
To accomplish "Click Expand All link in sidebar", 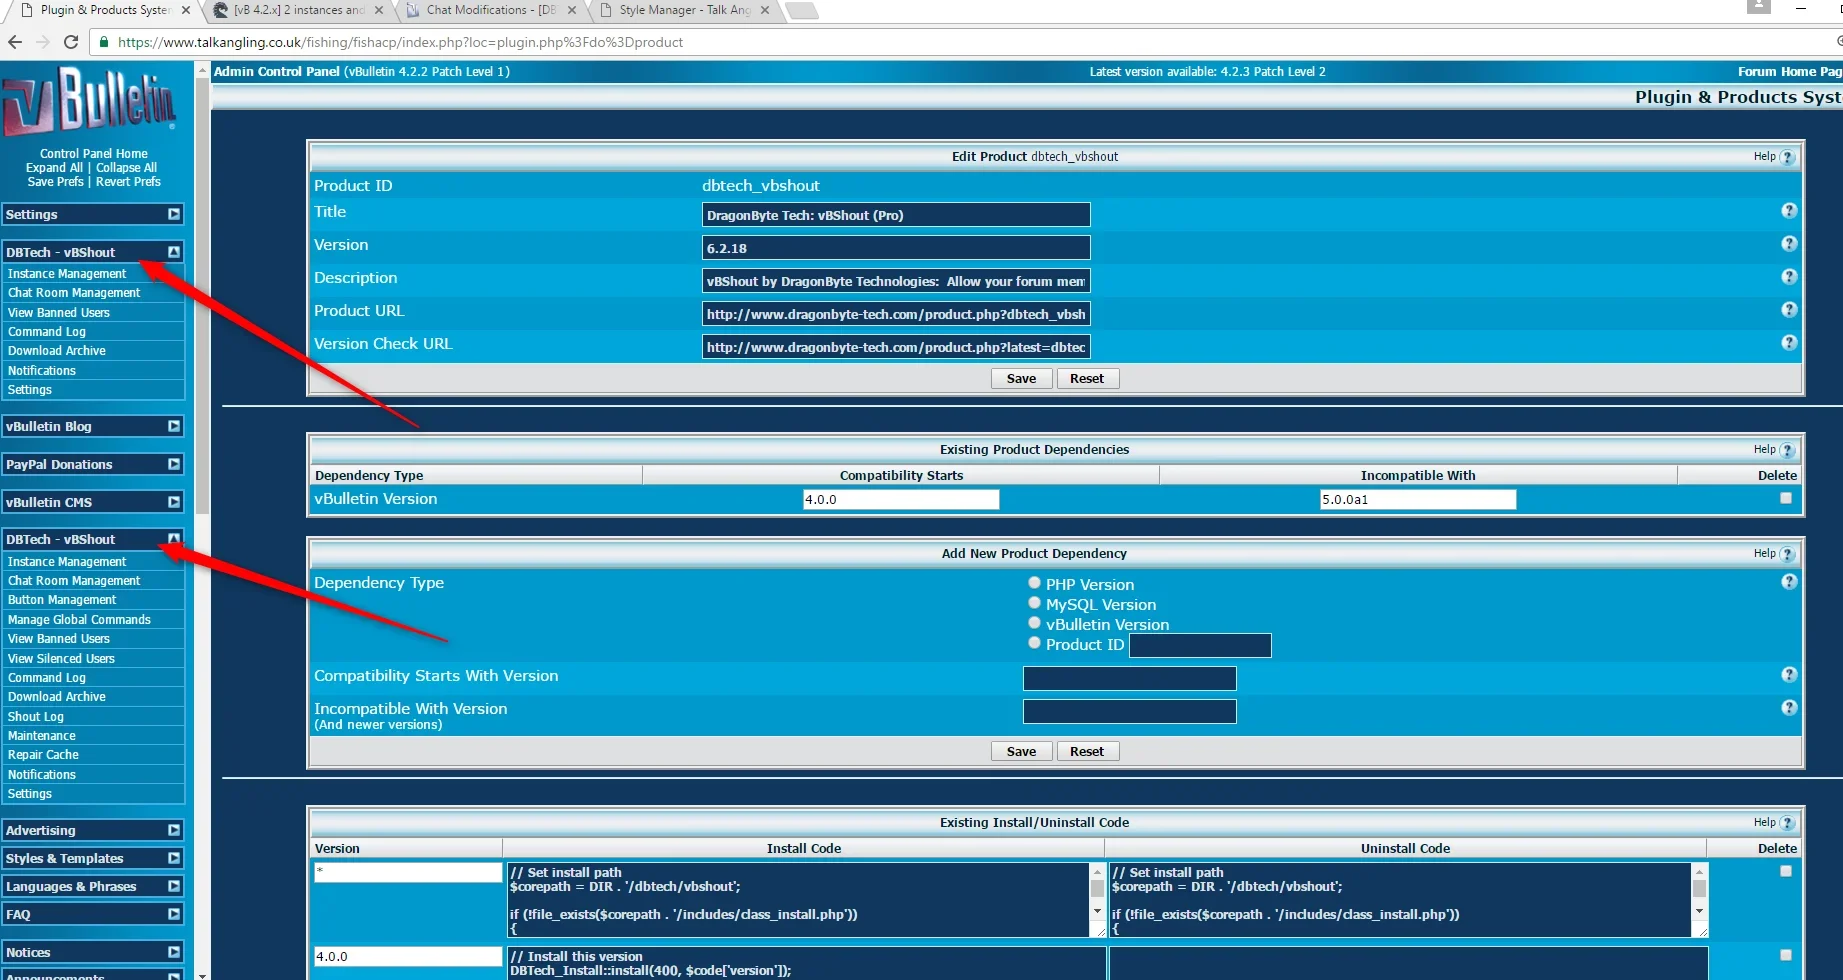I will click(x=54, y=168).
